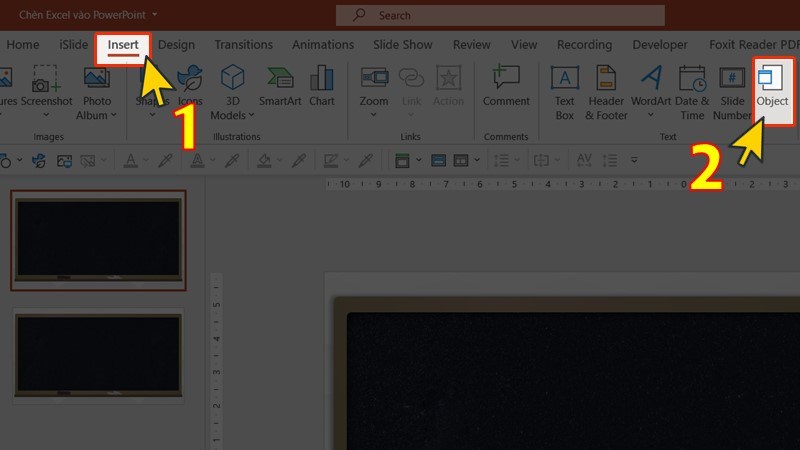Click the Object button in Text group
The width and height of the screenshot is (800, 450).
pyautogui.click(x=772, y=88)
